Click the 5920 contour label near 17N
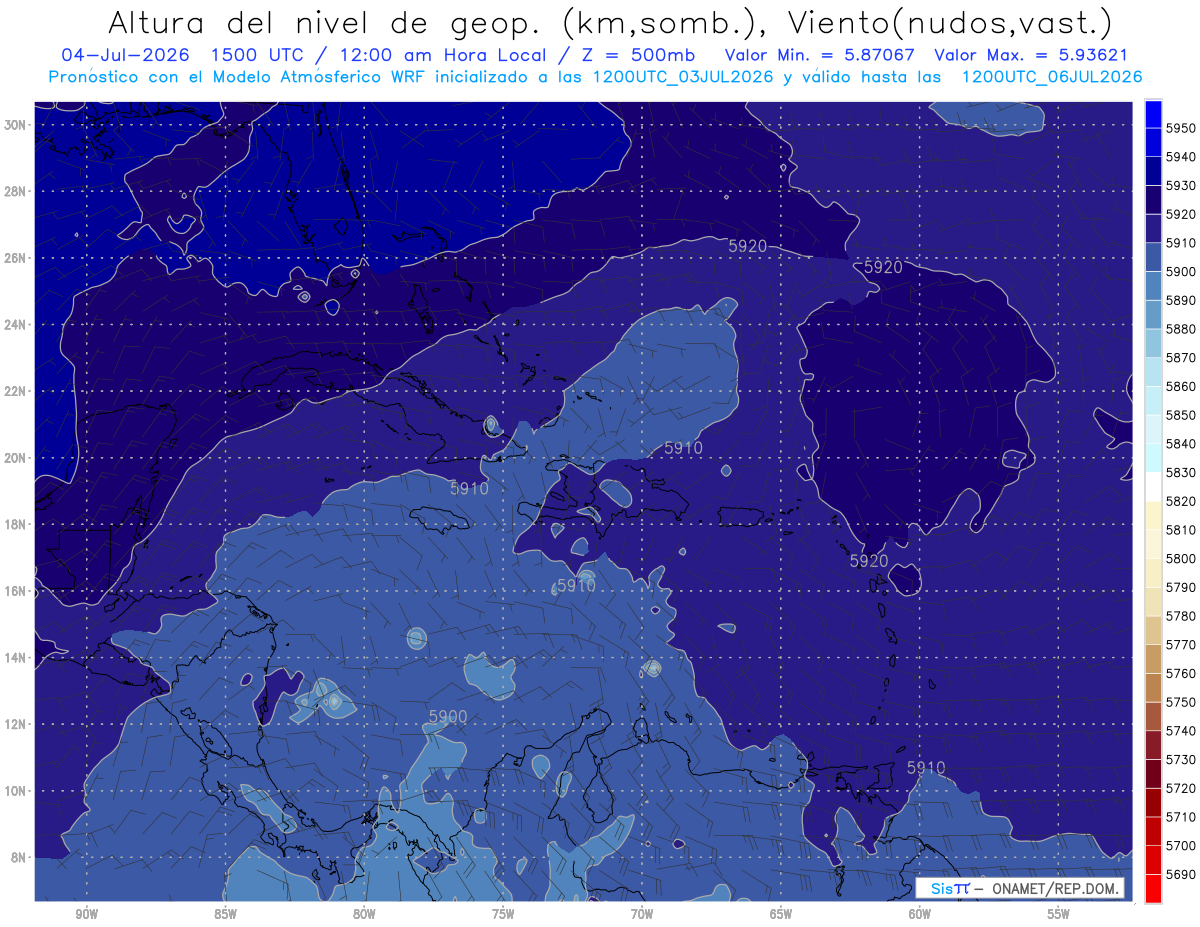Image resolution: width=1200 pixels, height=927 pixels. point(869,561)
